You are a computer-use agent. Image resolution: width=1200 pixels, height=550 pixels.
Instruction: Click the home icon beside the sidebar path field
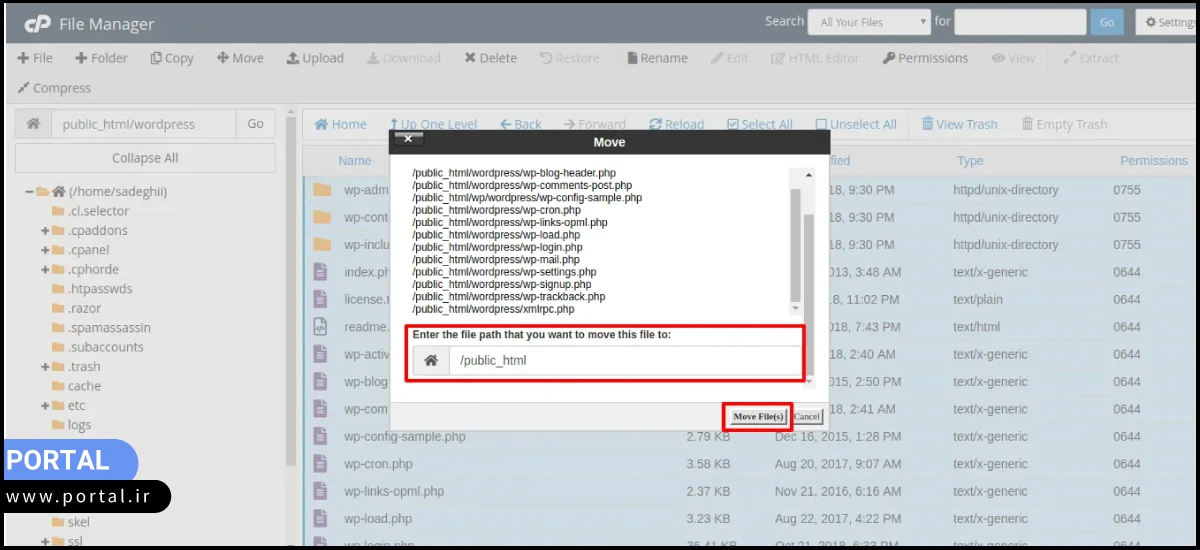point(33,124)
